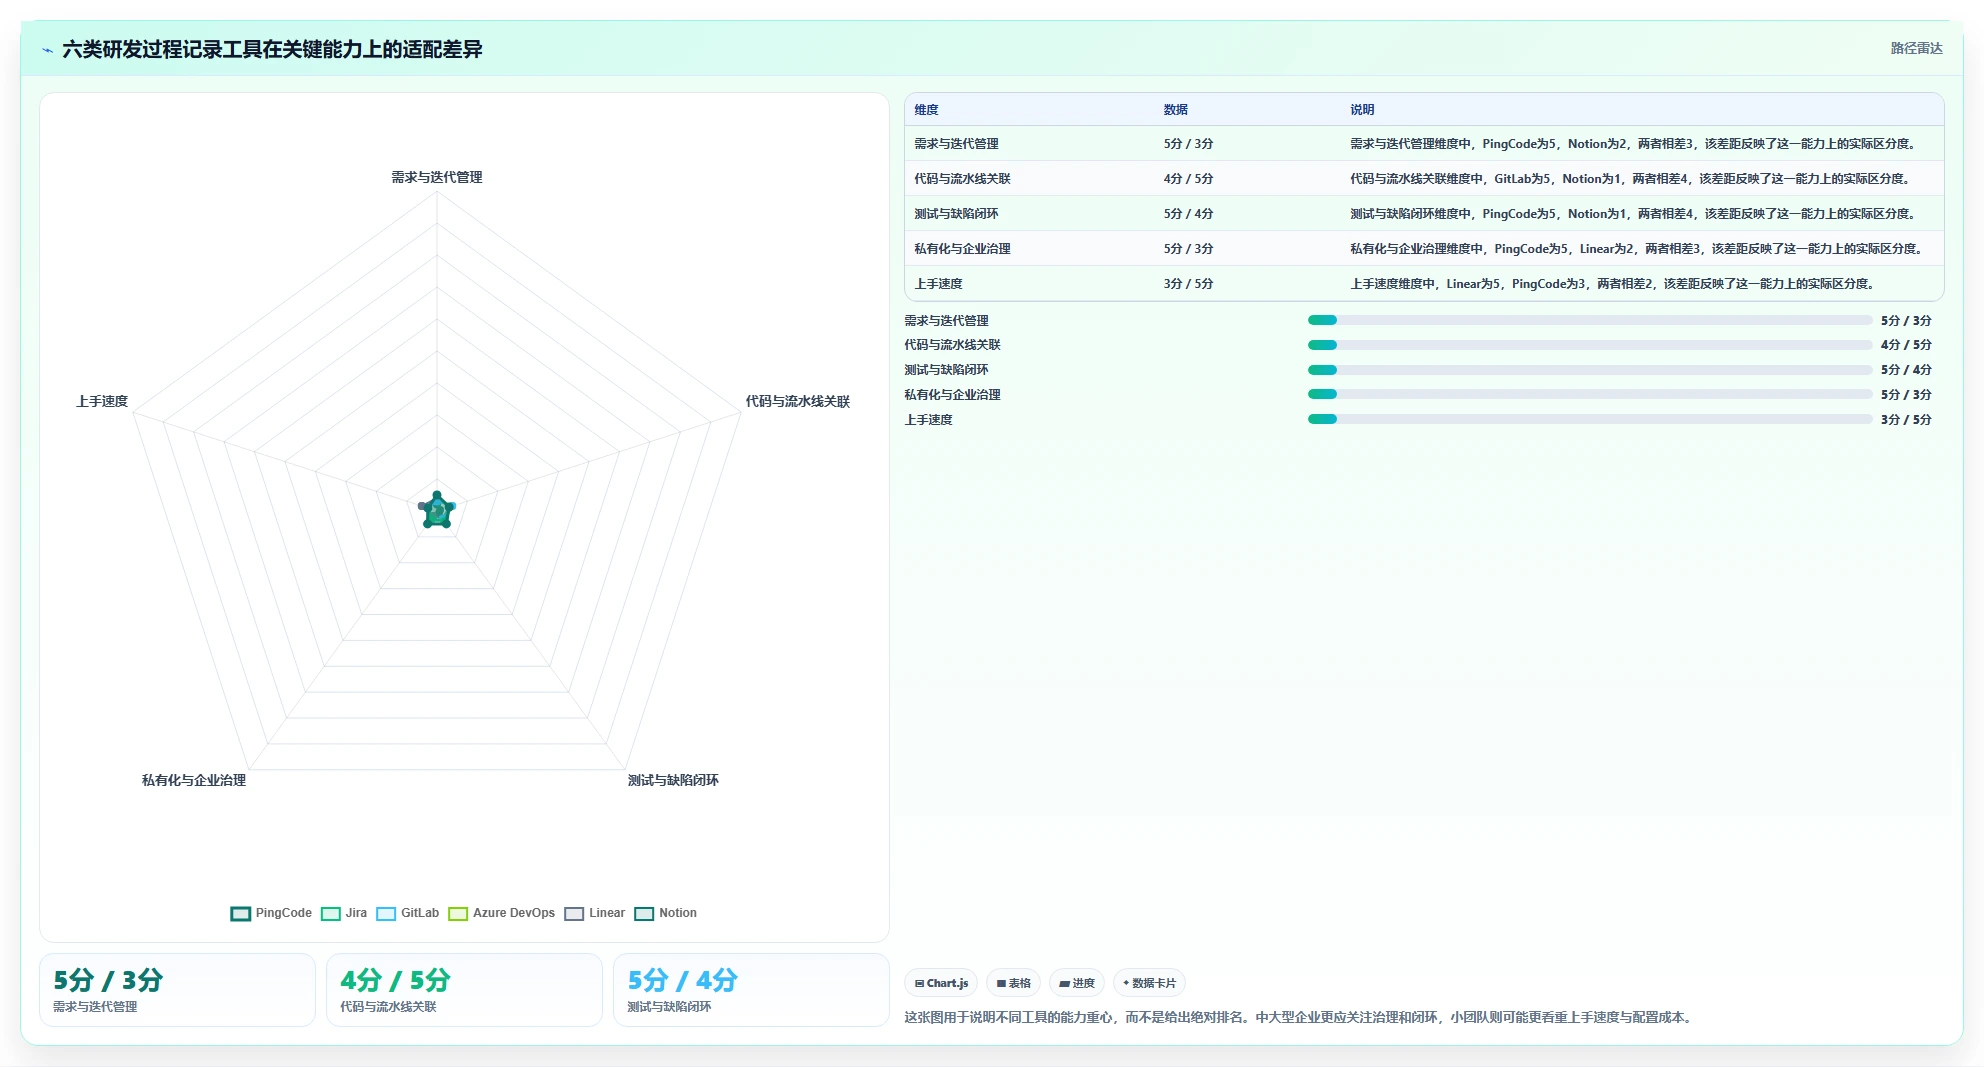Screen dimensions: 1984x1067
Task: Click description mentioning Linear为5, PingCode为3
Action: [x=1614, y=284]
